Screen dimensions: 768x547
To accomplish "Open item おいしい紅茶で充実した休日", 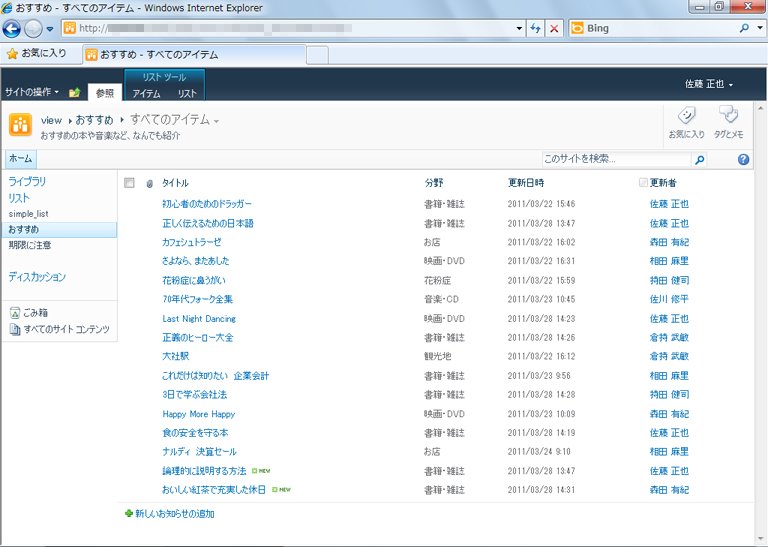I will coord(214,490).
